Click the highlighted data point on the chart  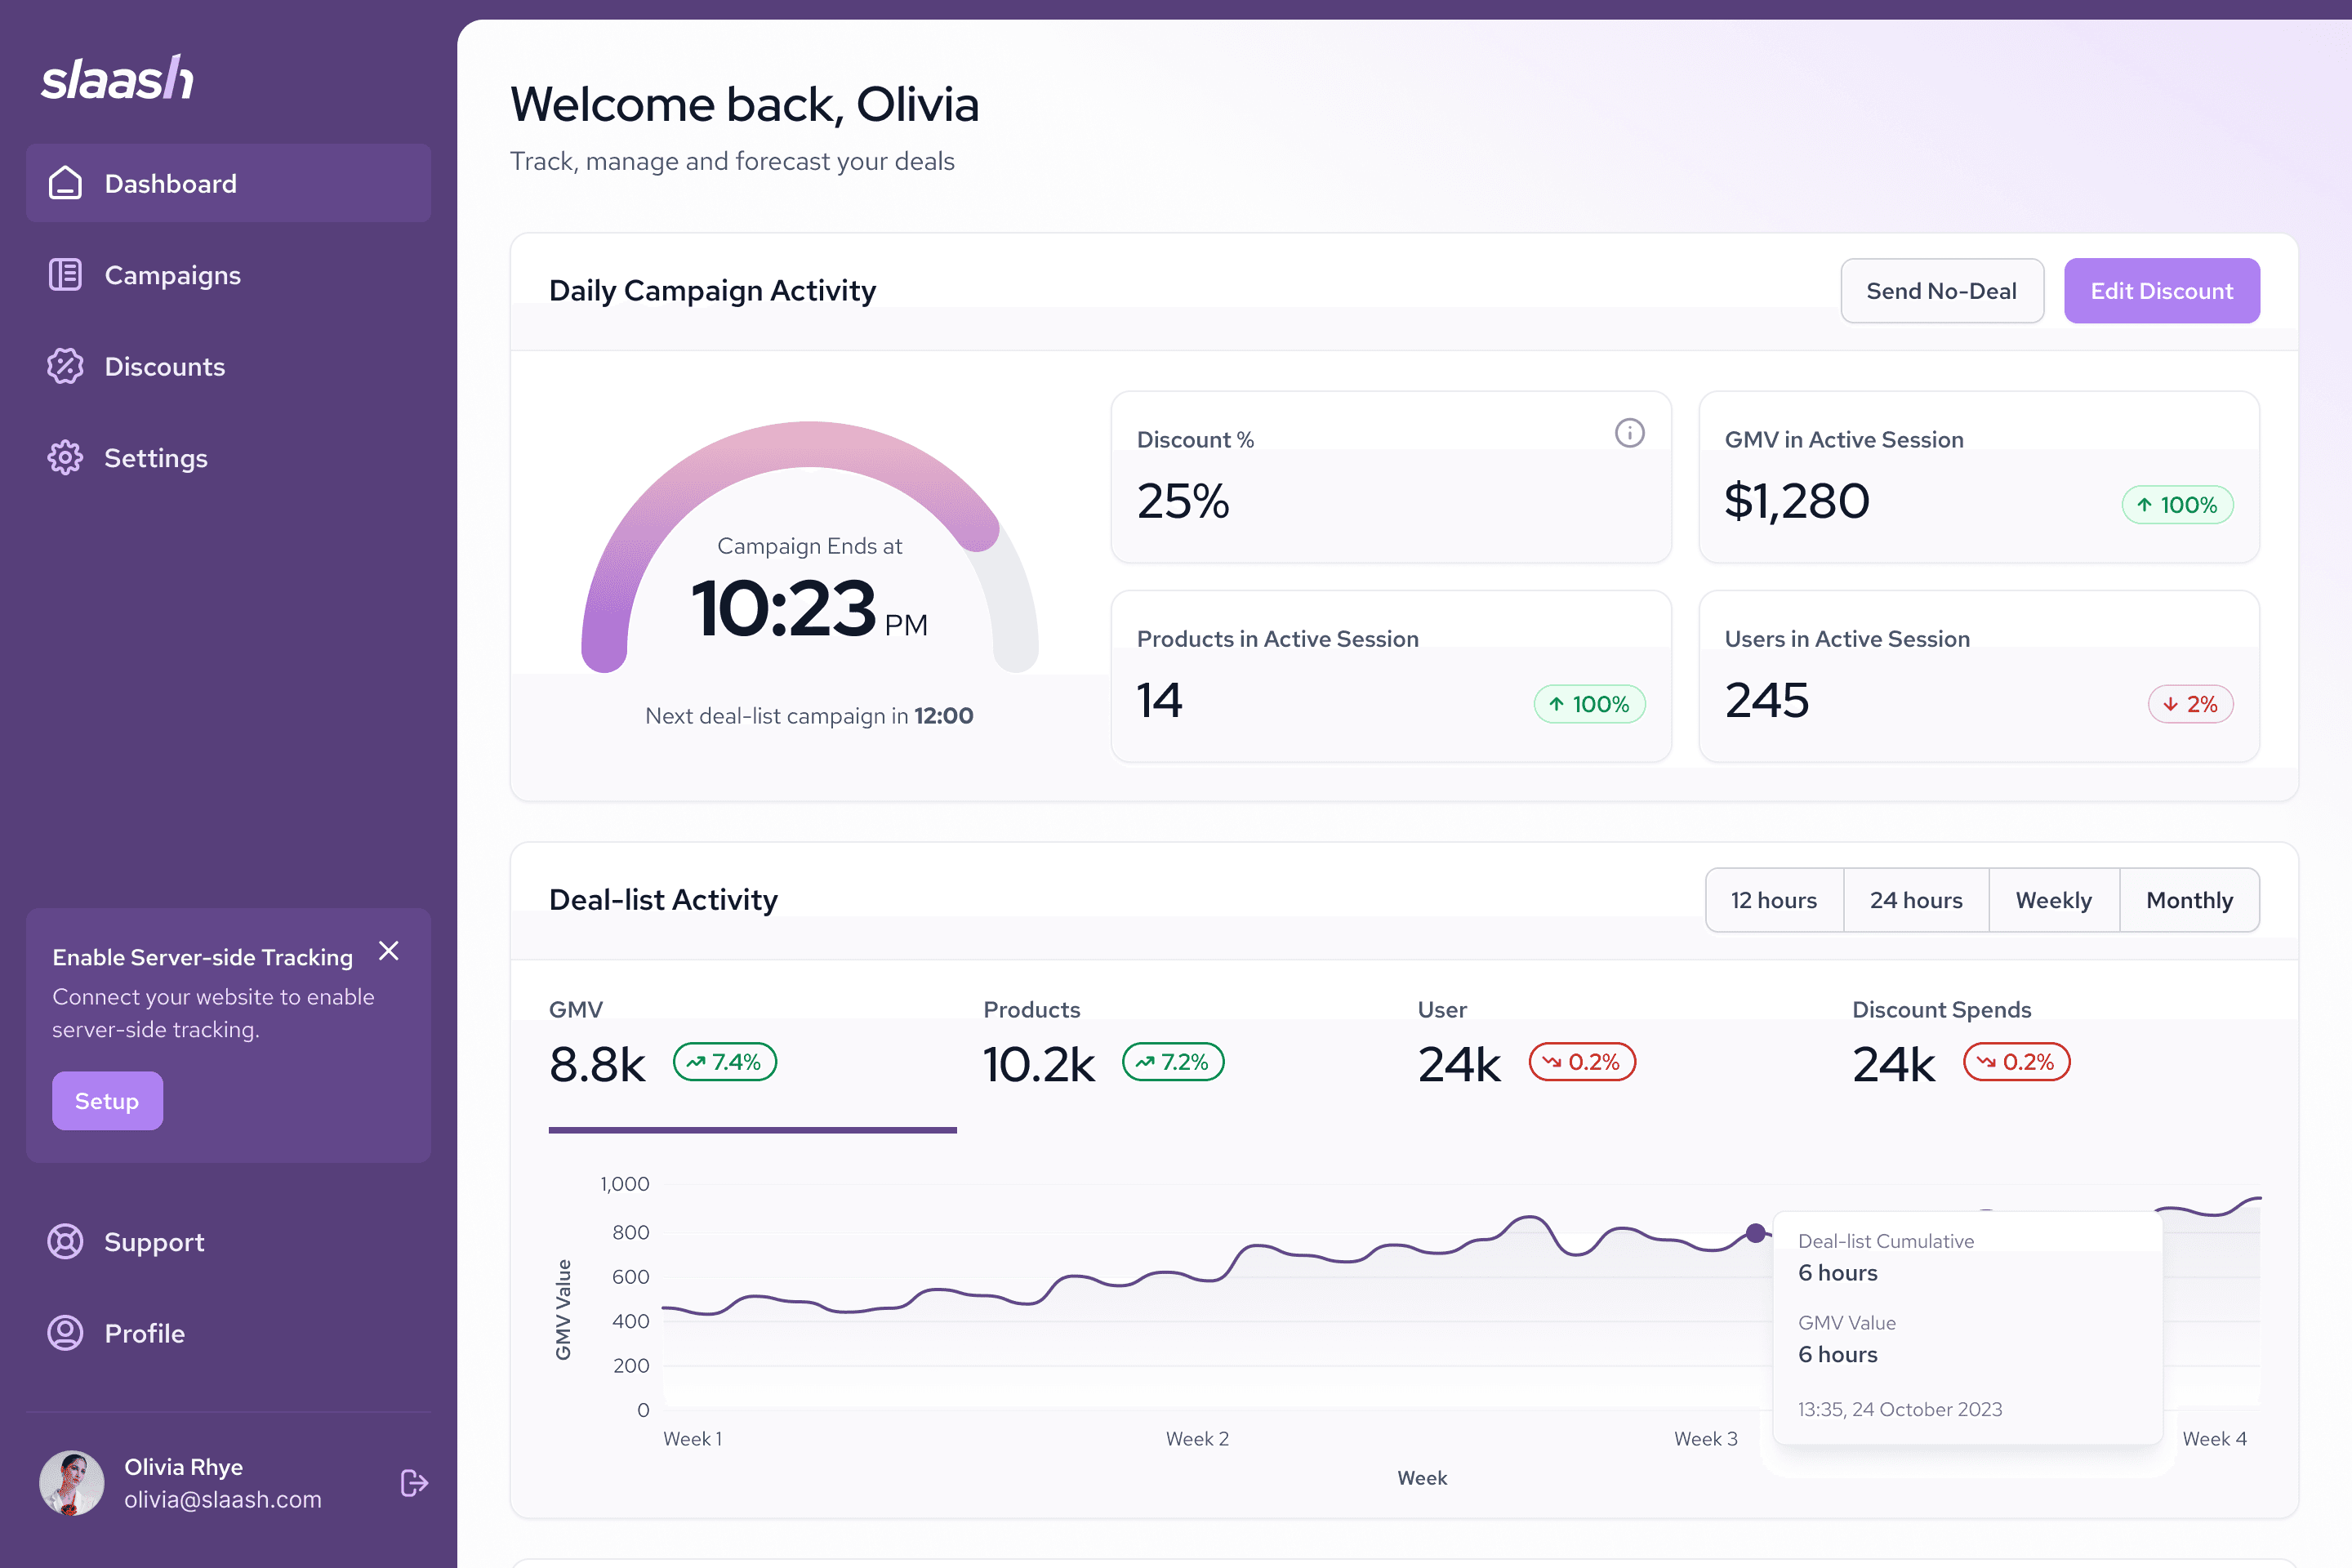pos(1756,1233)
